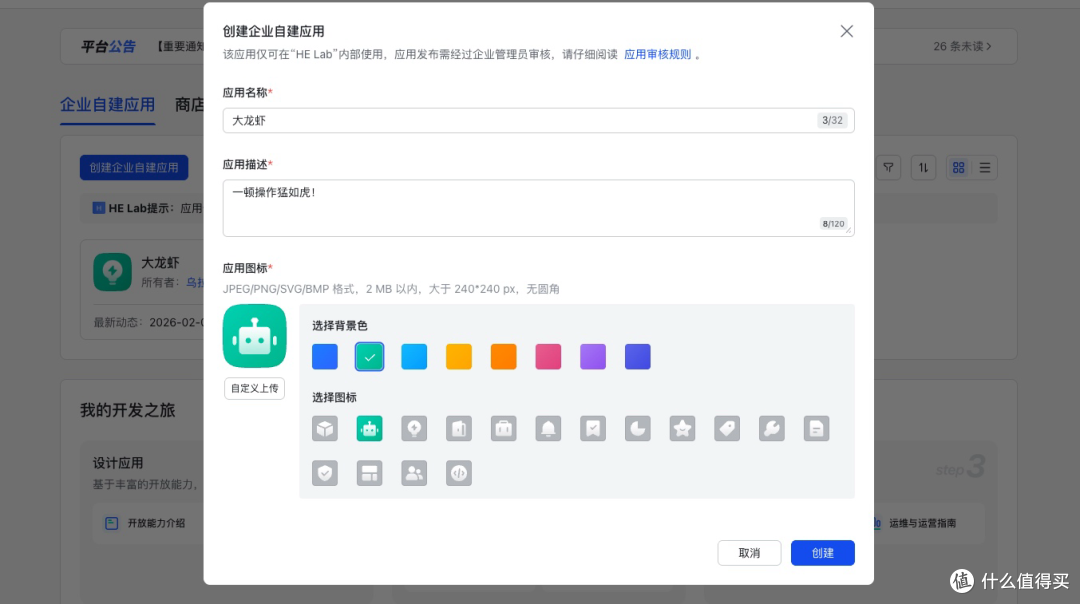Choose the code brackets app icon

pos(459,473)
